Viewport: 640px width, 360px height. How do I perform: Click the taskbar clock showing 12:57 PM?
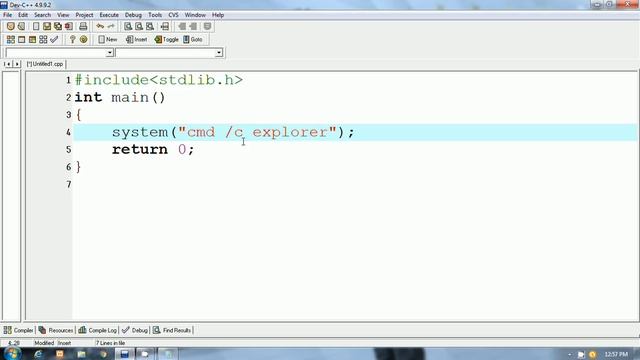[616, 354]
